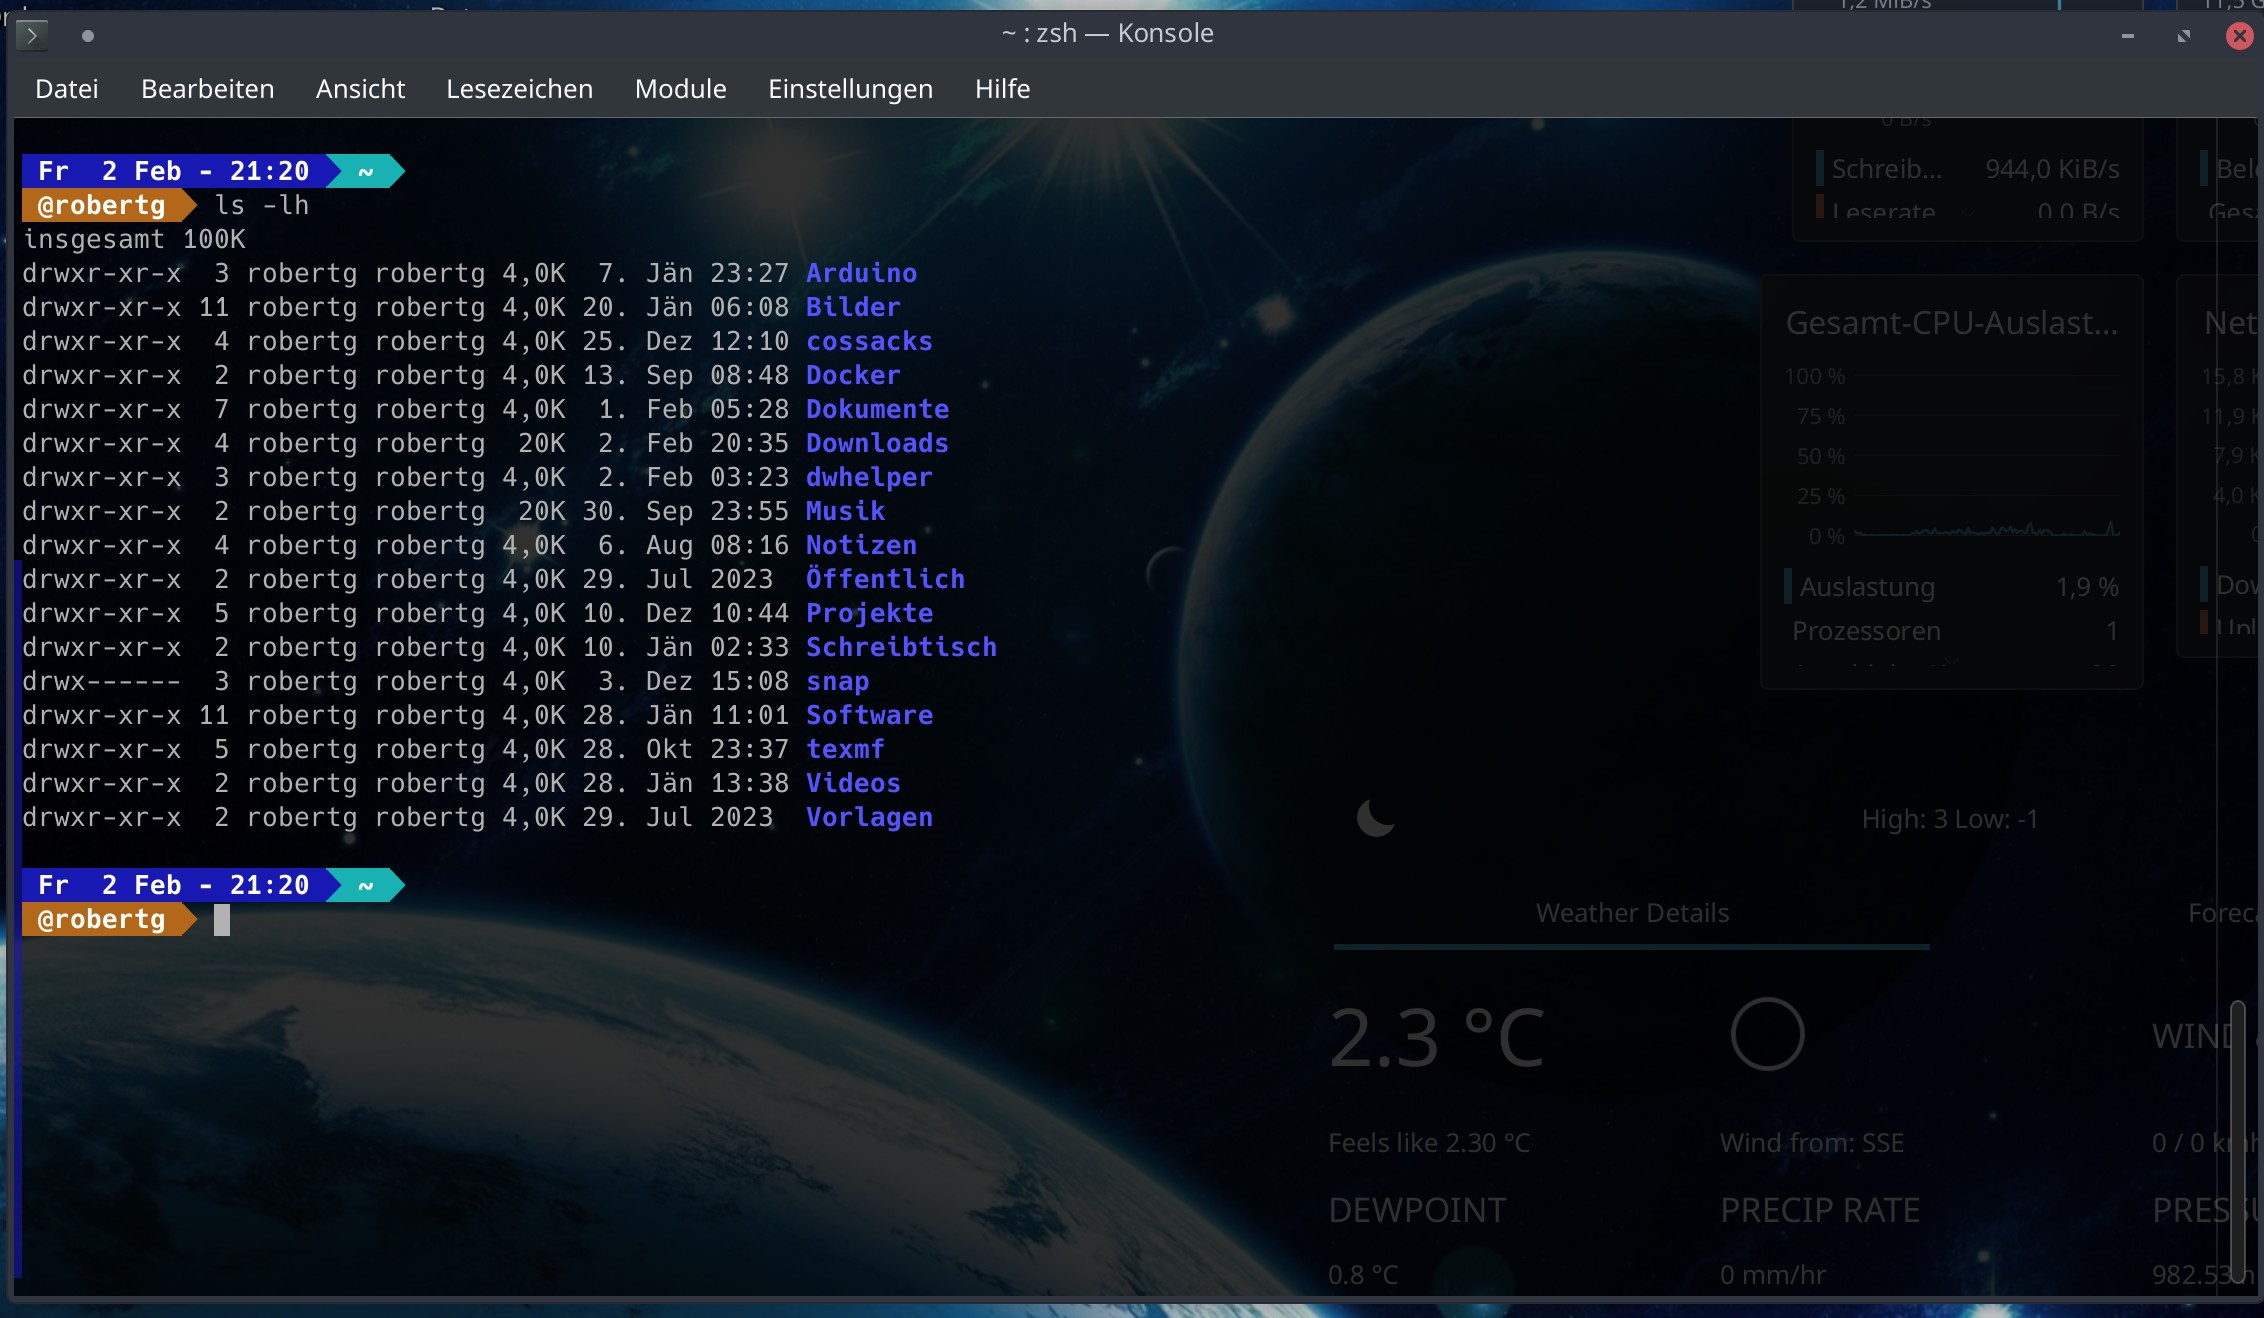Click the moon icon in weather widget
The image size is (2264, 1318).
click(x=1376, y=818)
